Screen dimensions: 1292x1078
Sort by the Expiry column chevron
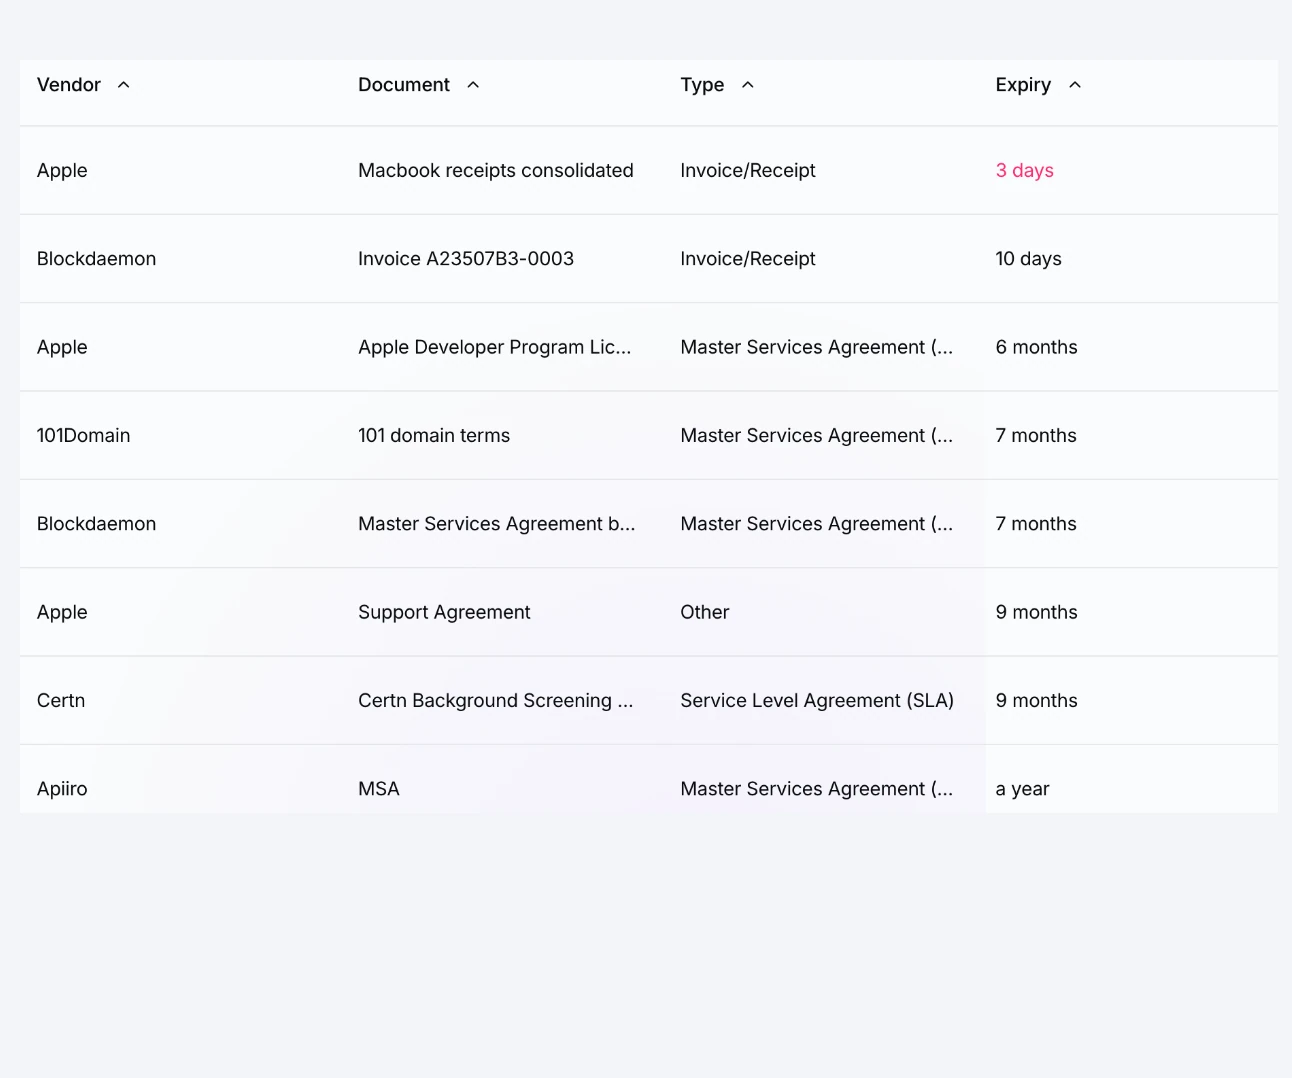(x=1075, y=85)
